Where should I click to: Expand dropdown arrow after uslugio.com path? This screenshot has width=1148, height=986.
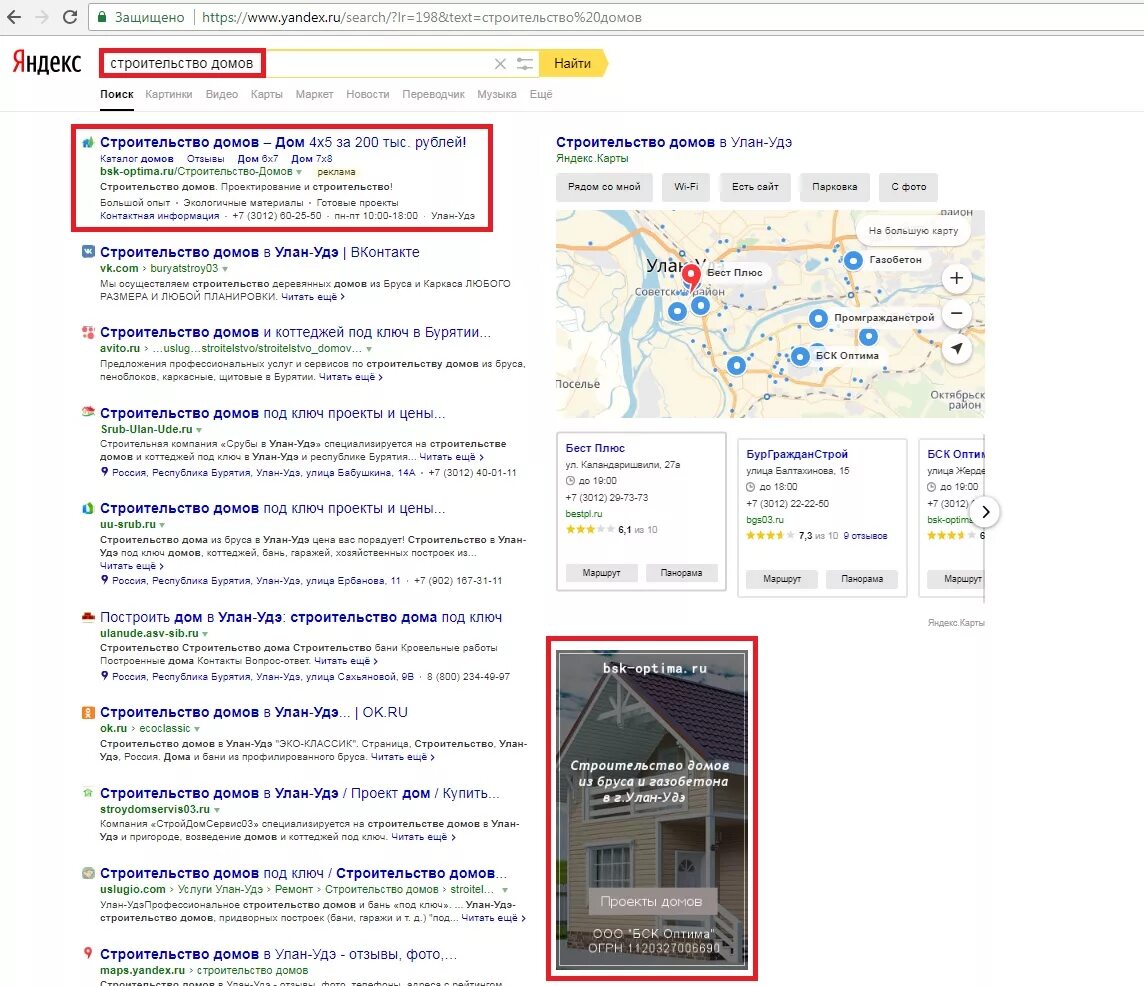(505, 890)
